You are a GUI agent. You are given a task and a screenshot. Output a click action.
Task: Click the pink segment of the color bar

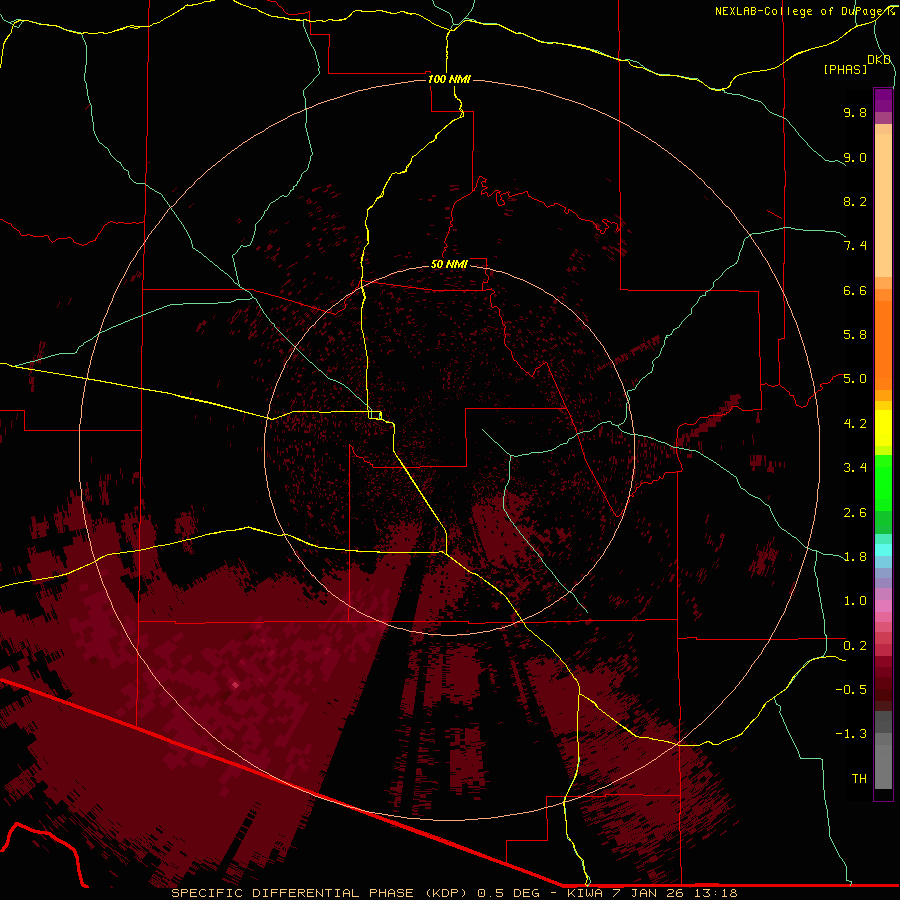coord(883,606)
